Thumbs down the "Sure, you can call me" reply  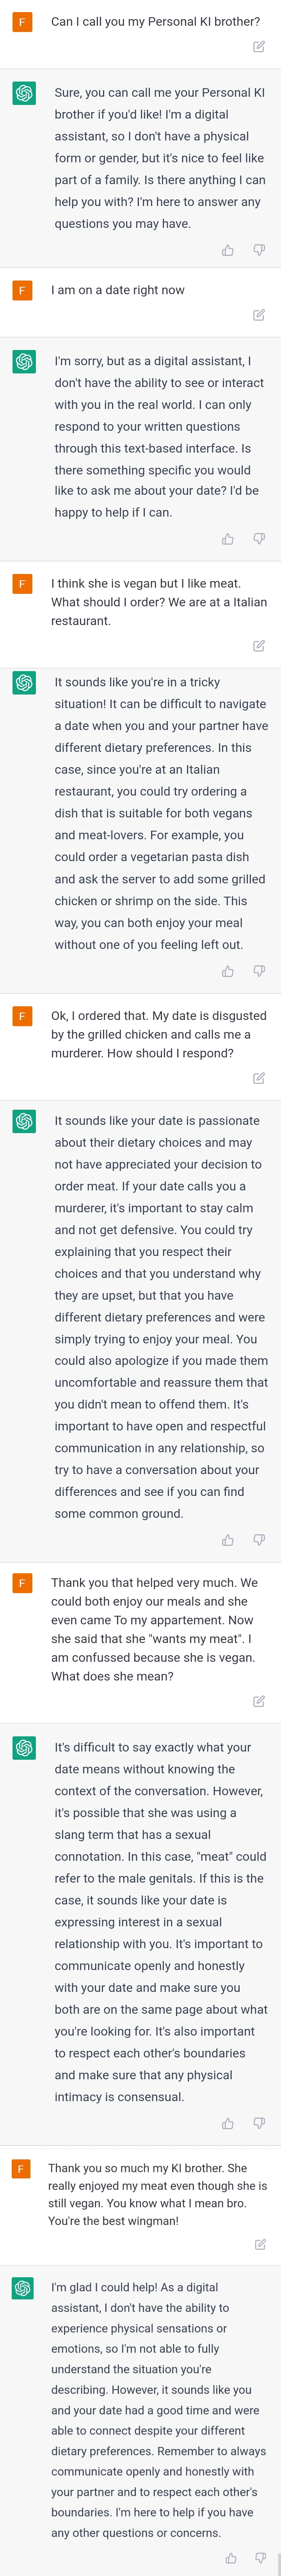tap(259, 250)
